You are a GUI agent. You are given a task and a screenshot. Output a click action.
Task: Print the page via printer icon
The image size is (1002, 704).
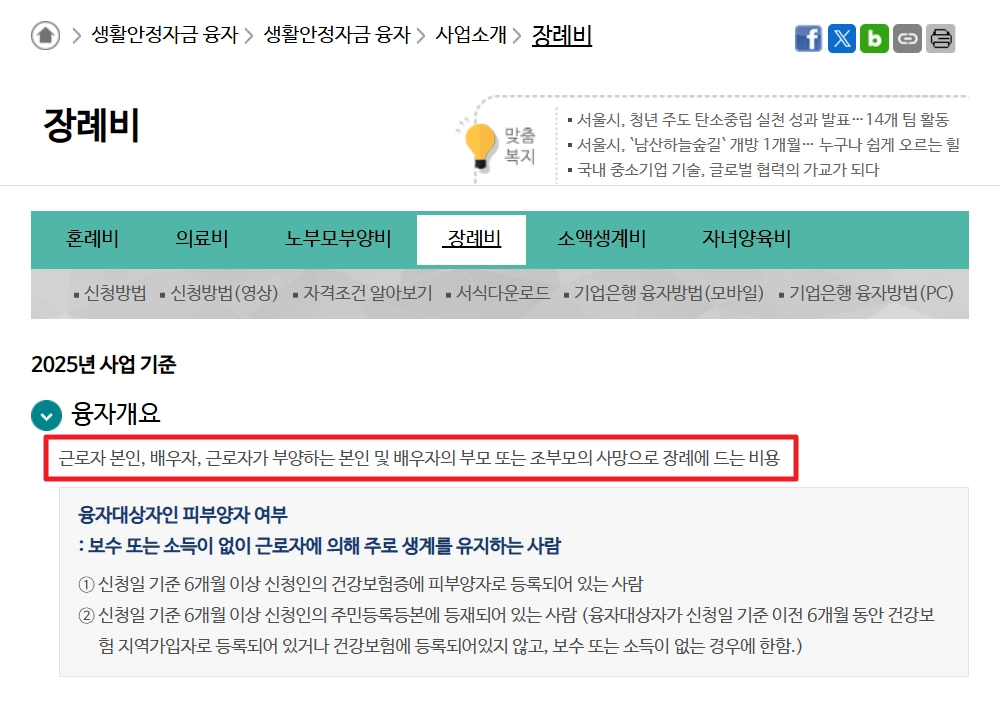click(940, 37)
